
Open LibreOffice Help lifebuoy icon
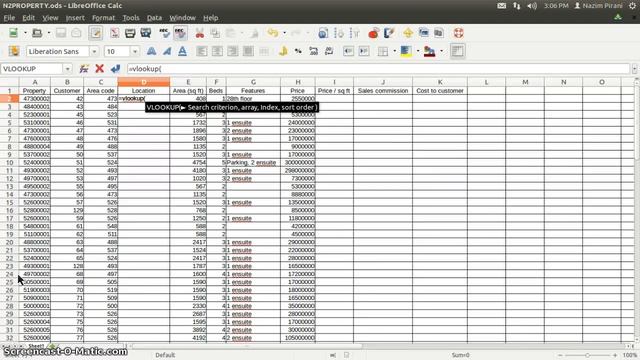tap(458, 33)
